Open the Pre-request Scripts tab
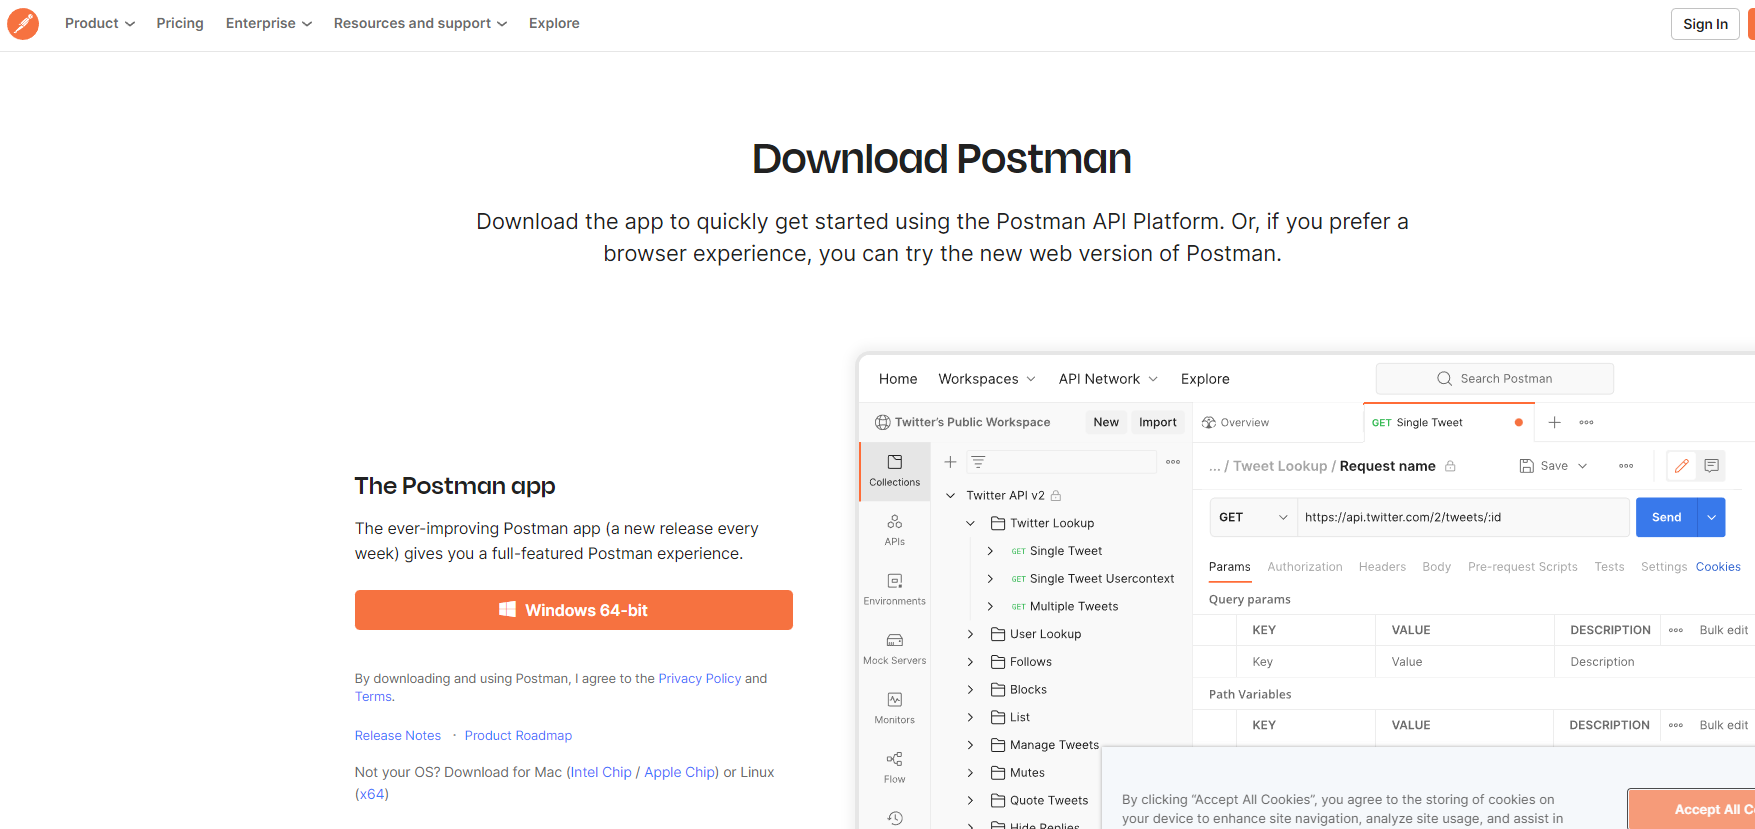This screenshot has width=1755, height=829. [1523, 567]
